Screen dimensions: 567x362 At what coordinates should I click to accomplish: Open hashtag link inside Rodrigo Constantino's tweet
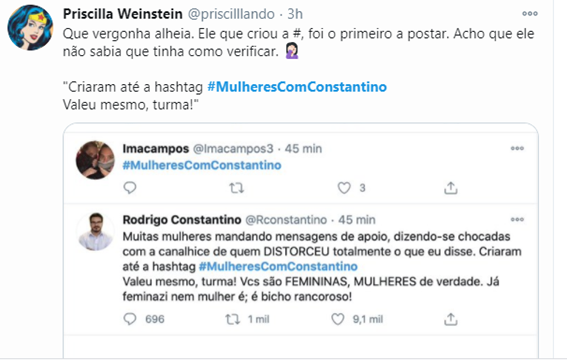tap(278, 267)
